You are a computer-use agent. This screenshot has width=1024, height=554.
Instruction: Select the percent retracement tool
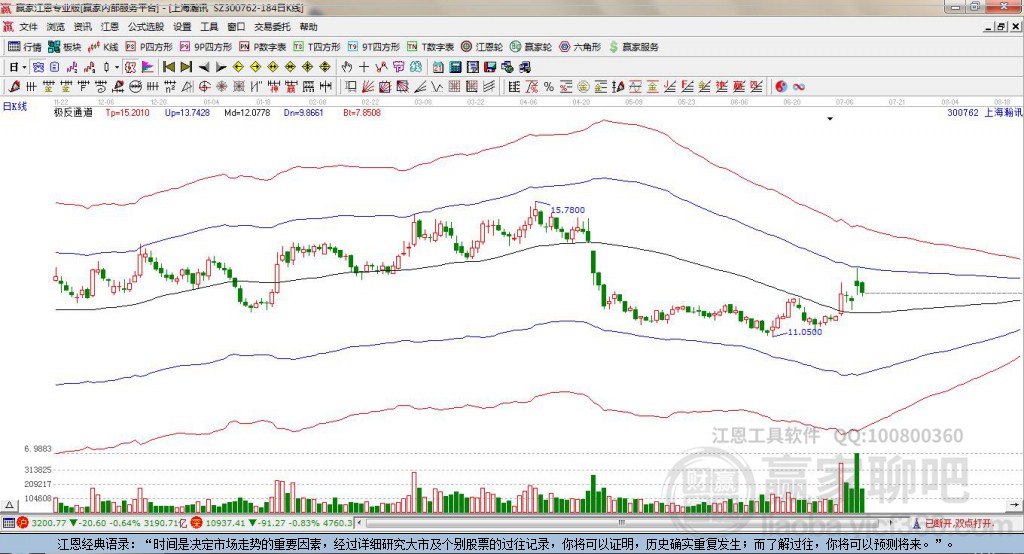[x=549, y=86]
